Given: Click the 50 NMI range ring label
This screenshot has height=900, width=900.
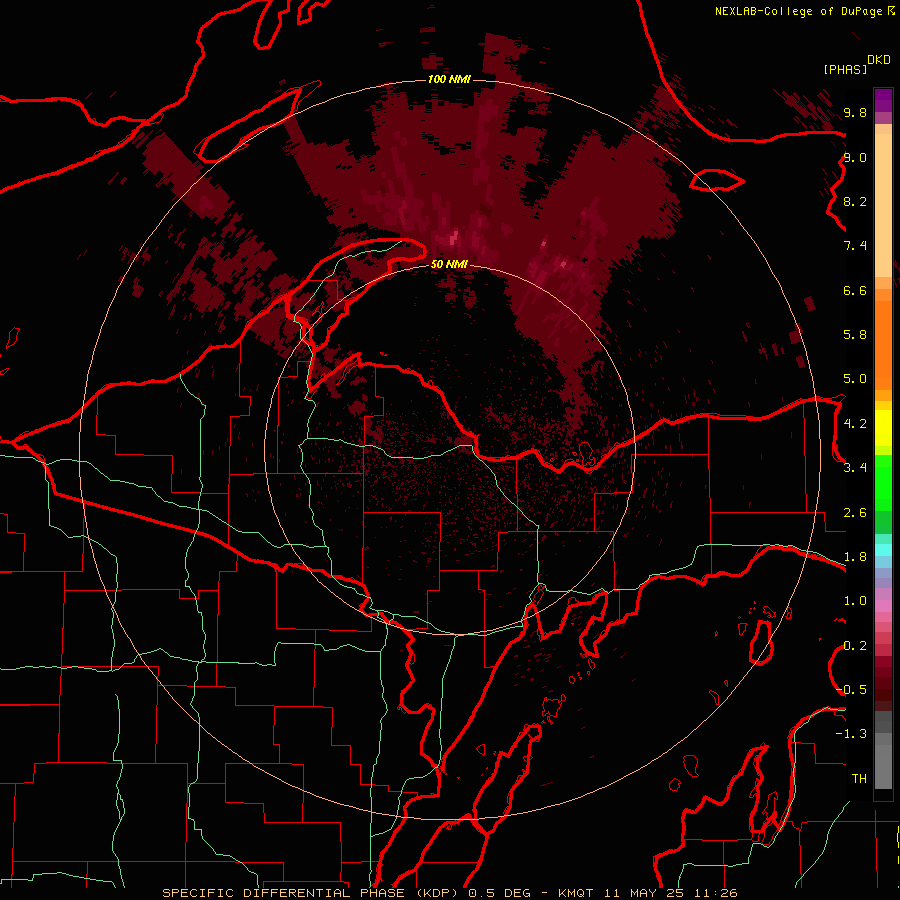Looking at the screenshot, I should [x=449, y=264].
